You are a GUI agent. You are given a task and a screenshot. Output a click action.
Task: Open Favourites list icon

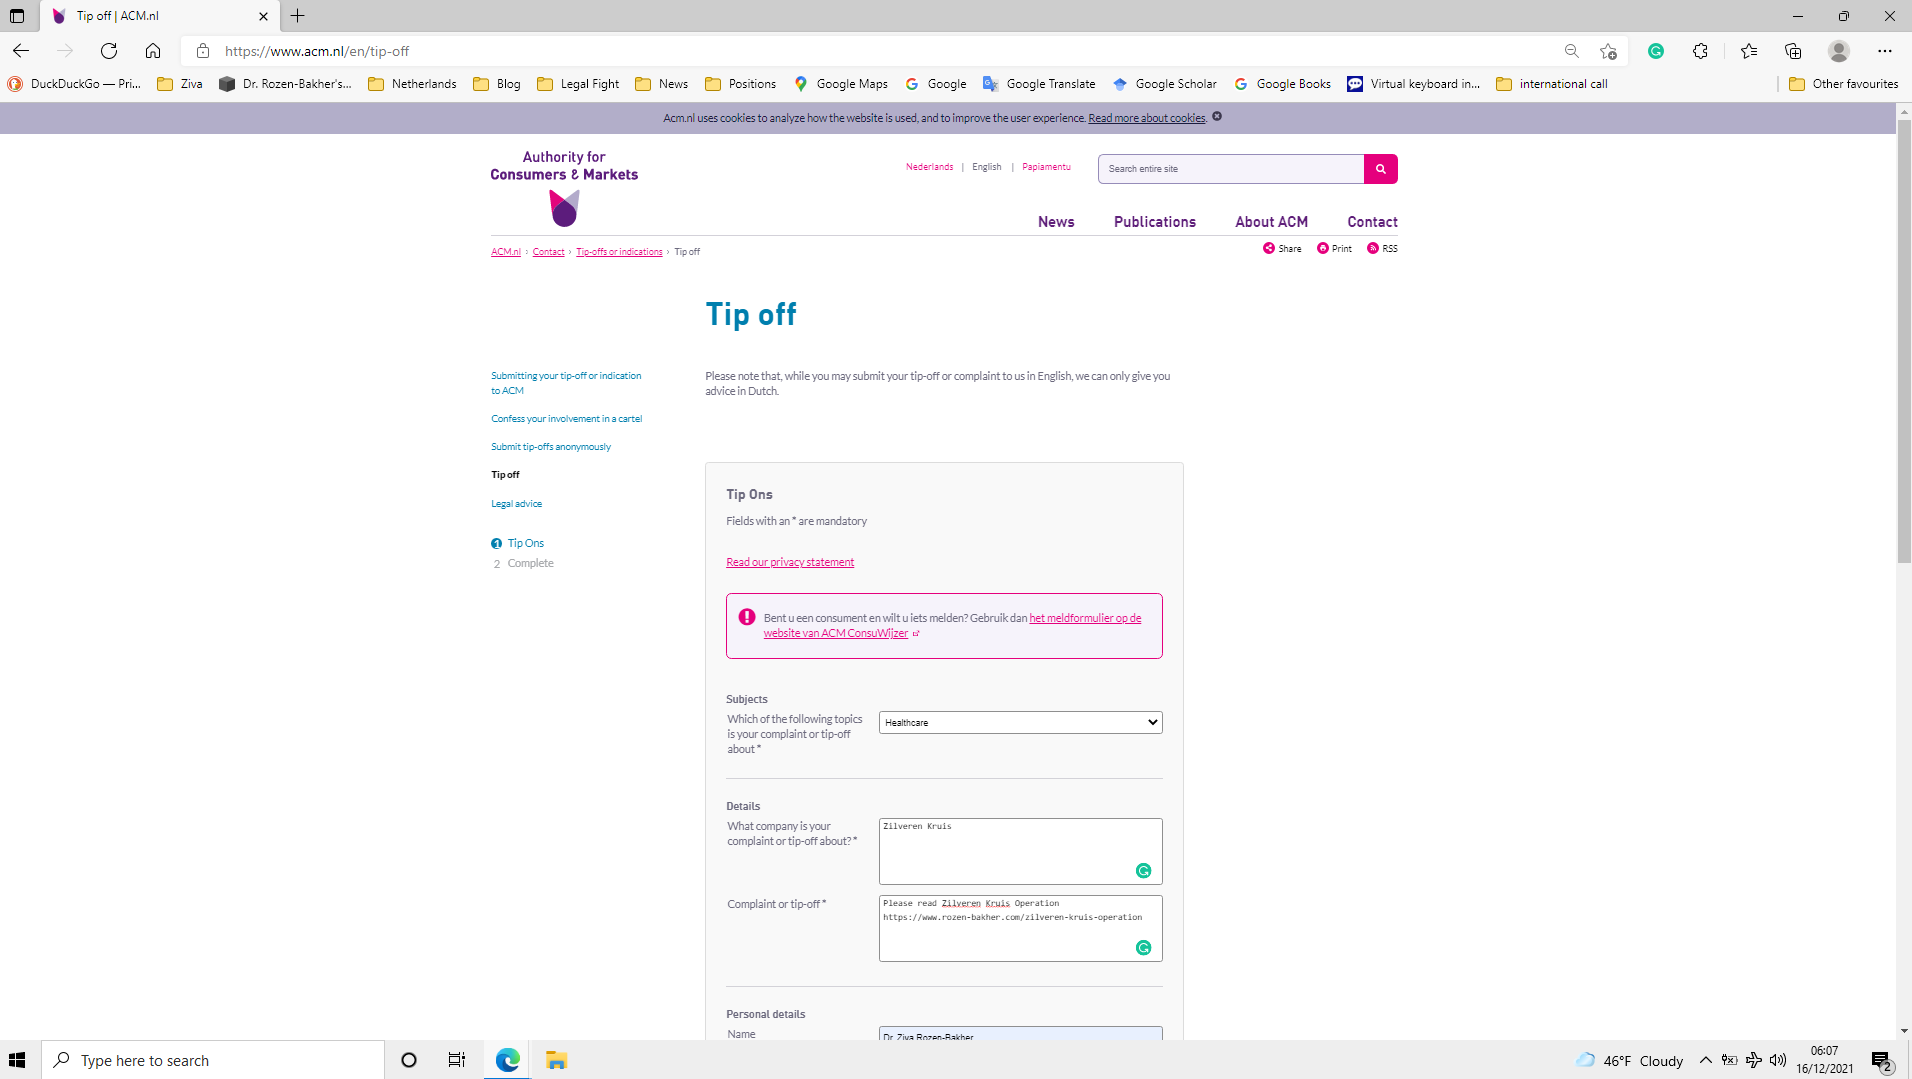(1749, 51)
